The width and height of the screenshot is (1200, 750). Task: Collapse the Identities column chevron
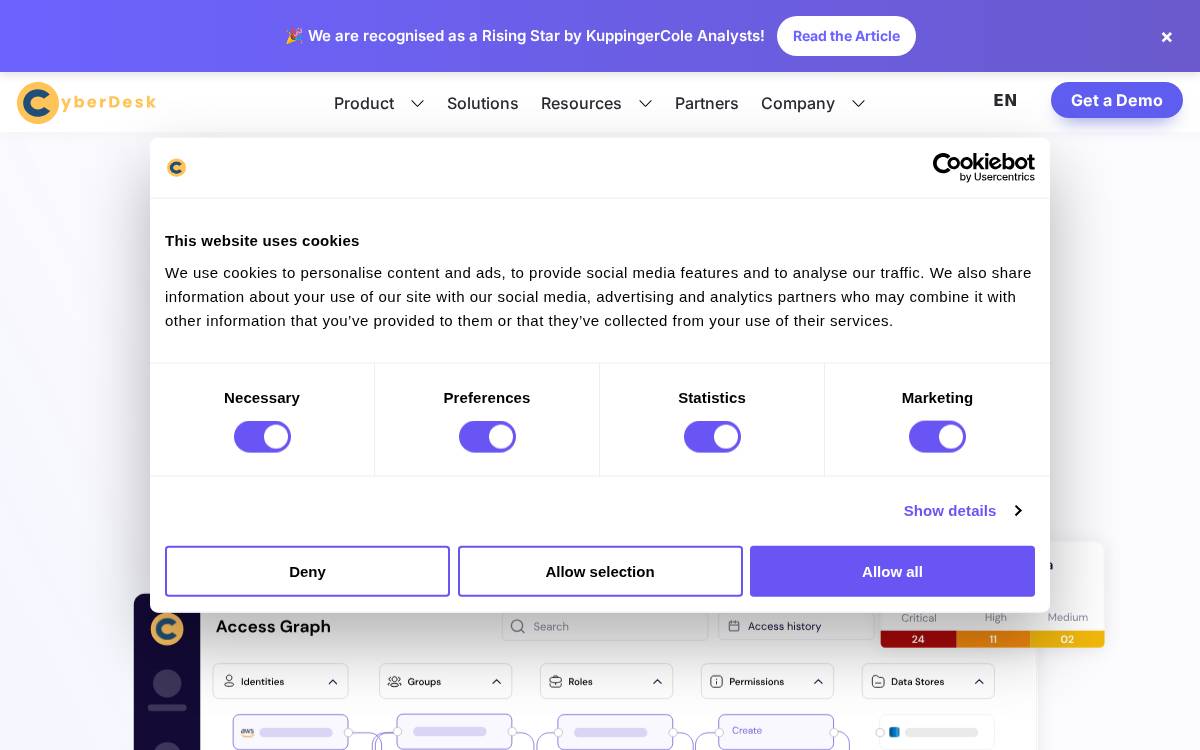[333, 682]
